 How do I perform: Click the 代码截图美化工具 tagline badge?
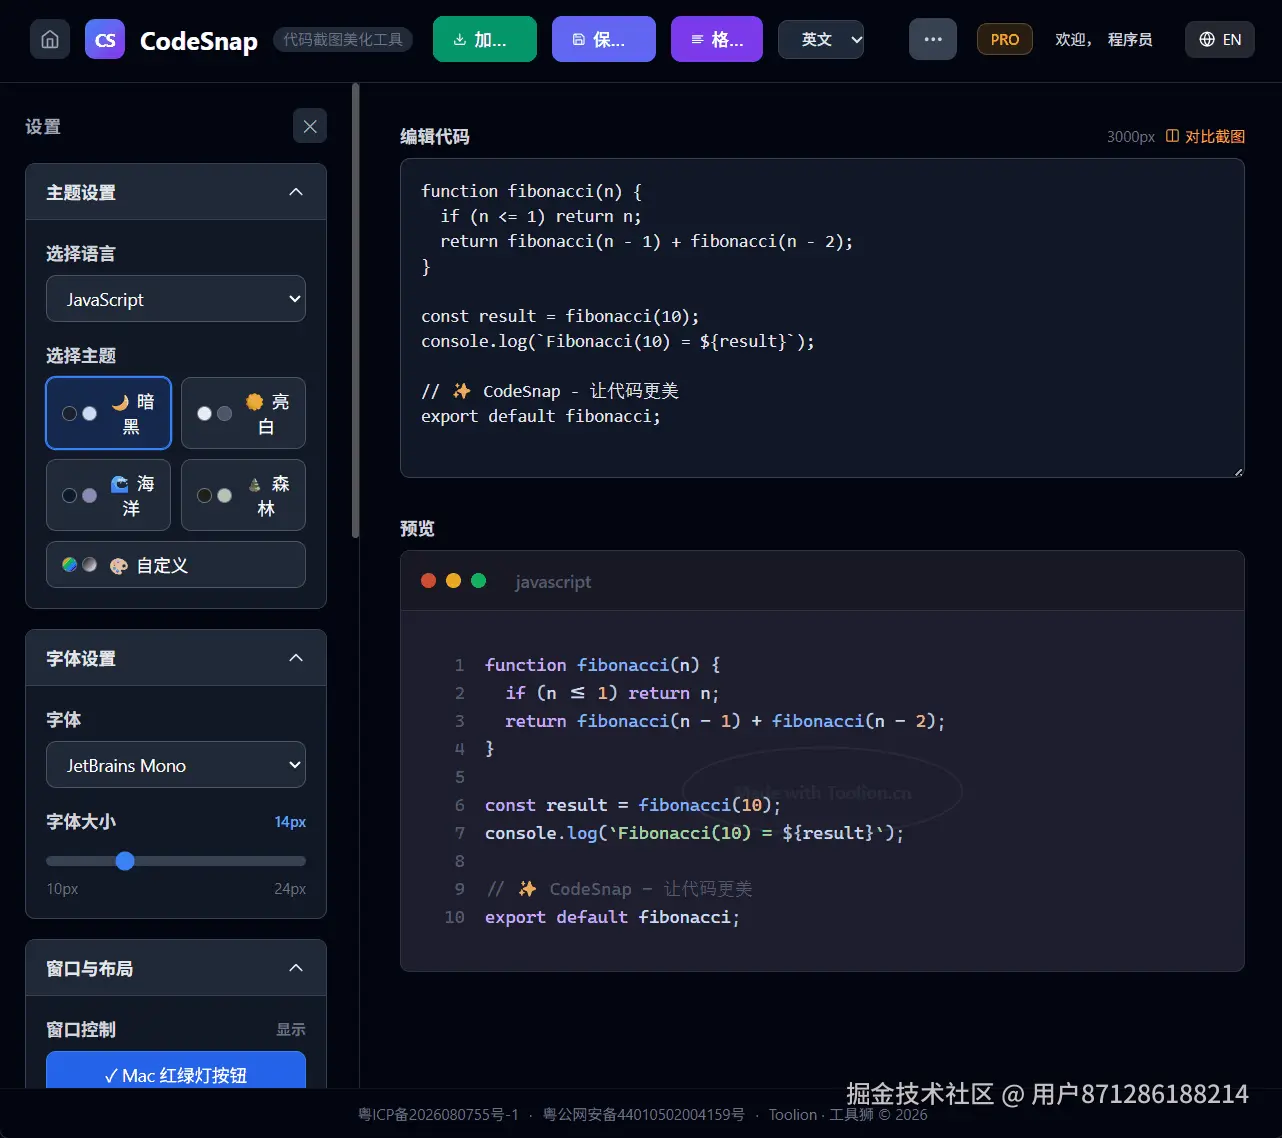point(343,40)
